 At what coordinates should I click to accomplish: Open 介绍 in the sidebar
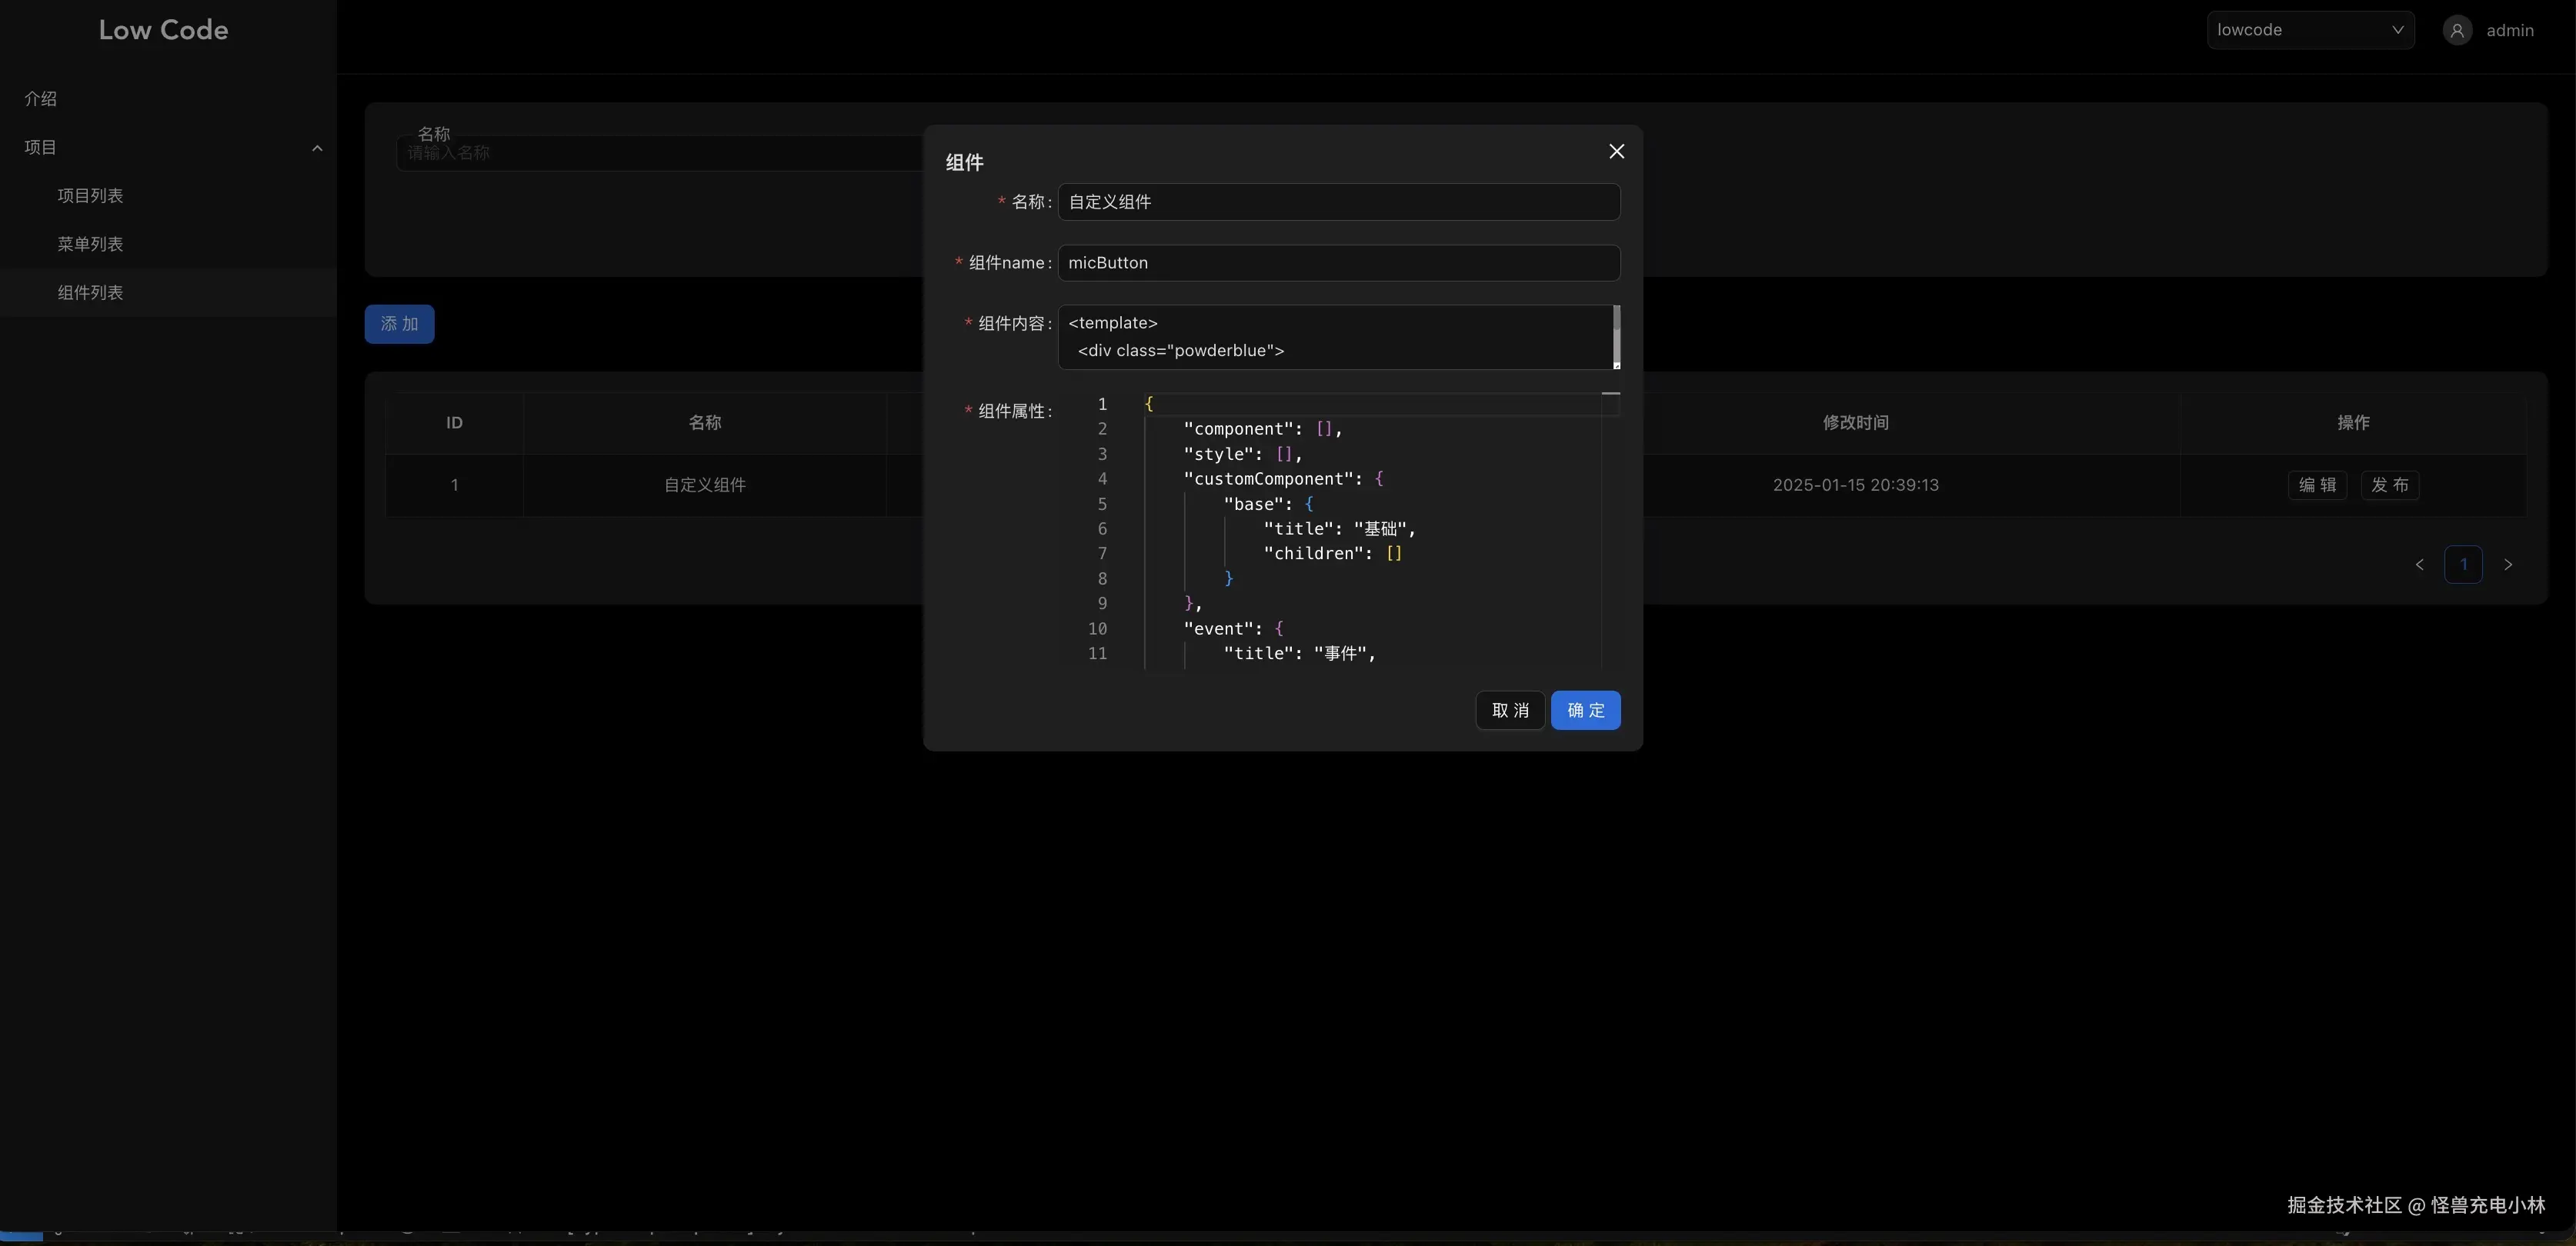[x=41, y=99]
